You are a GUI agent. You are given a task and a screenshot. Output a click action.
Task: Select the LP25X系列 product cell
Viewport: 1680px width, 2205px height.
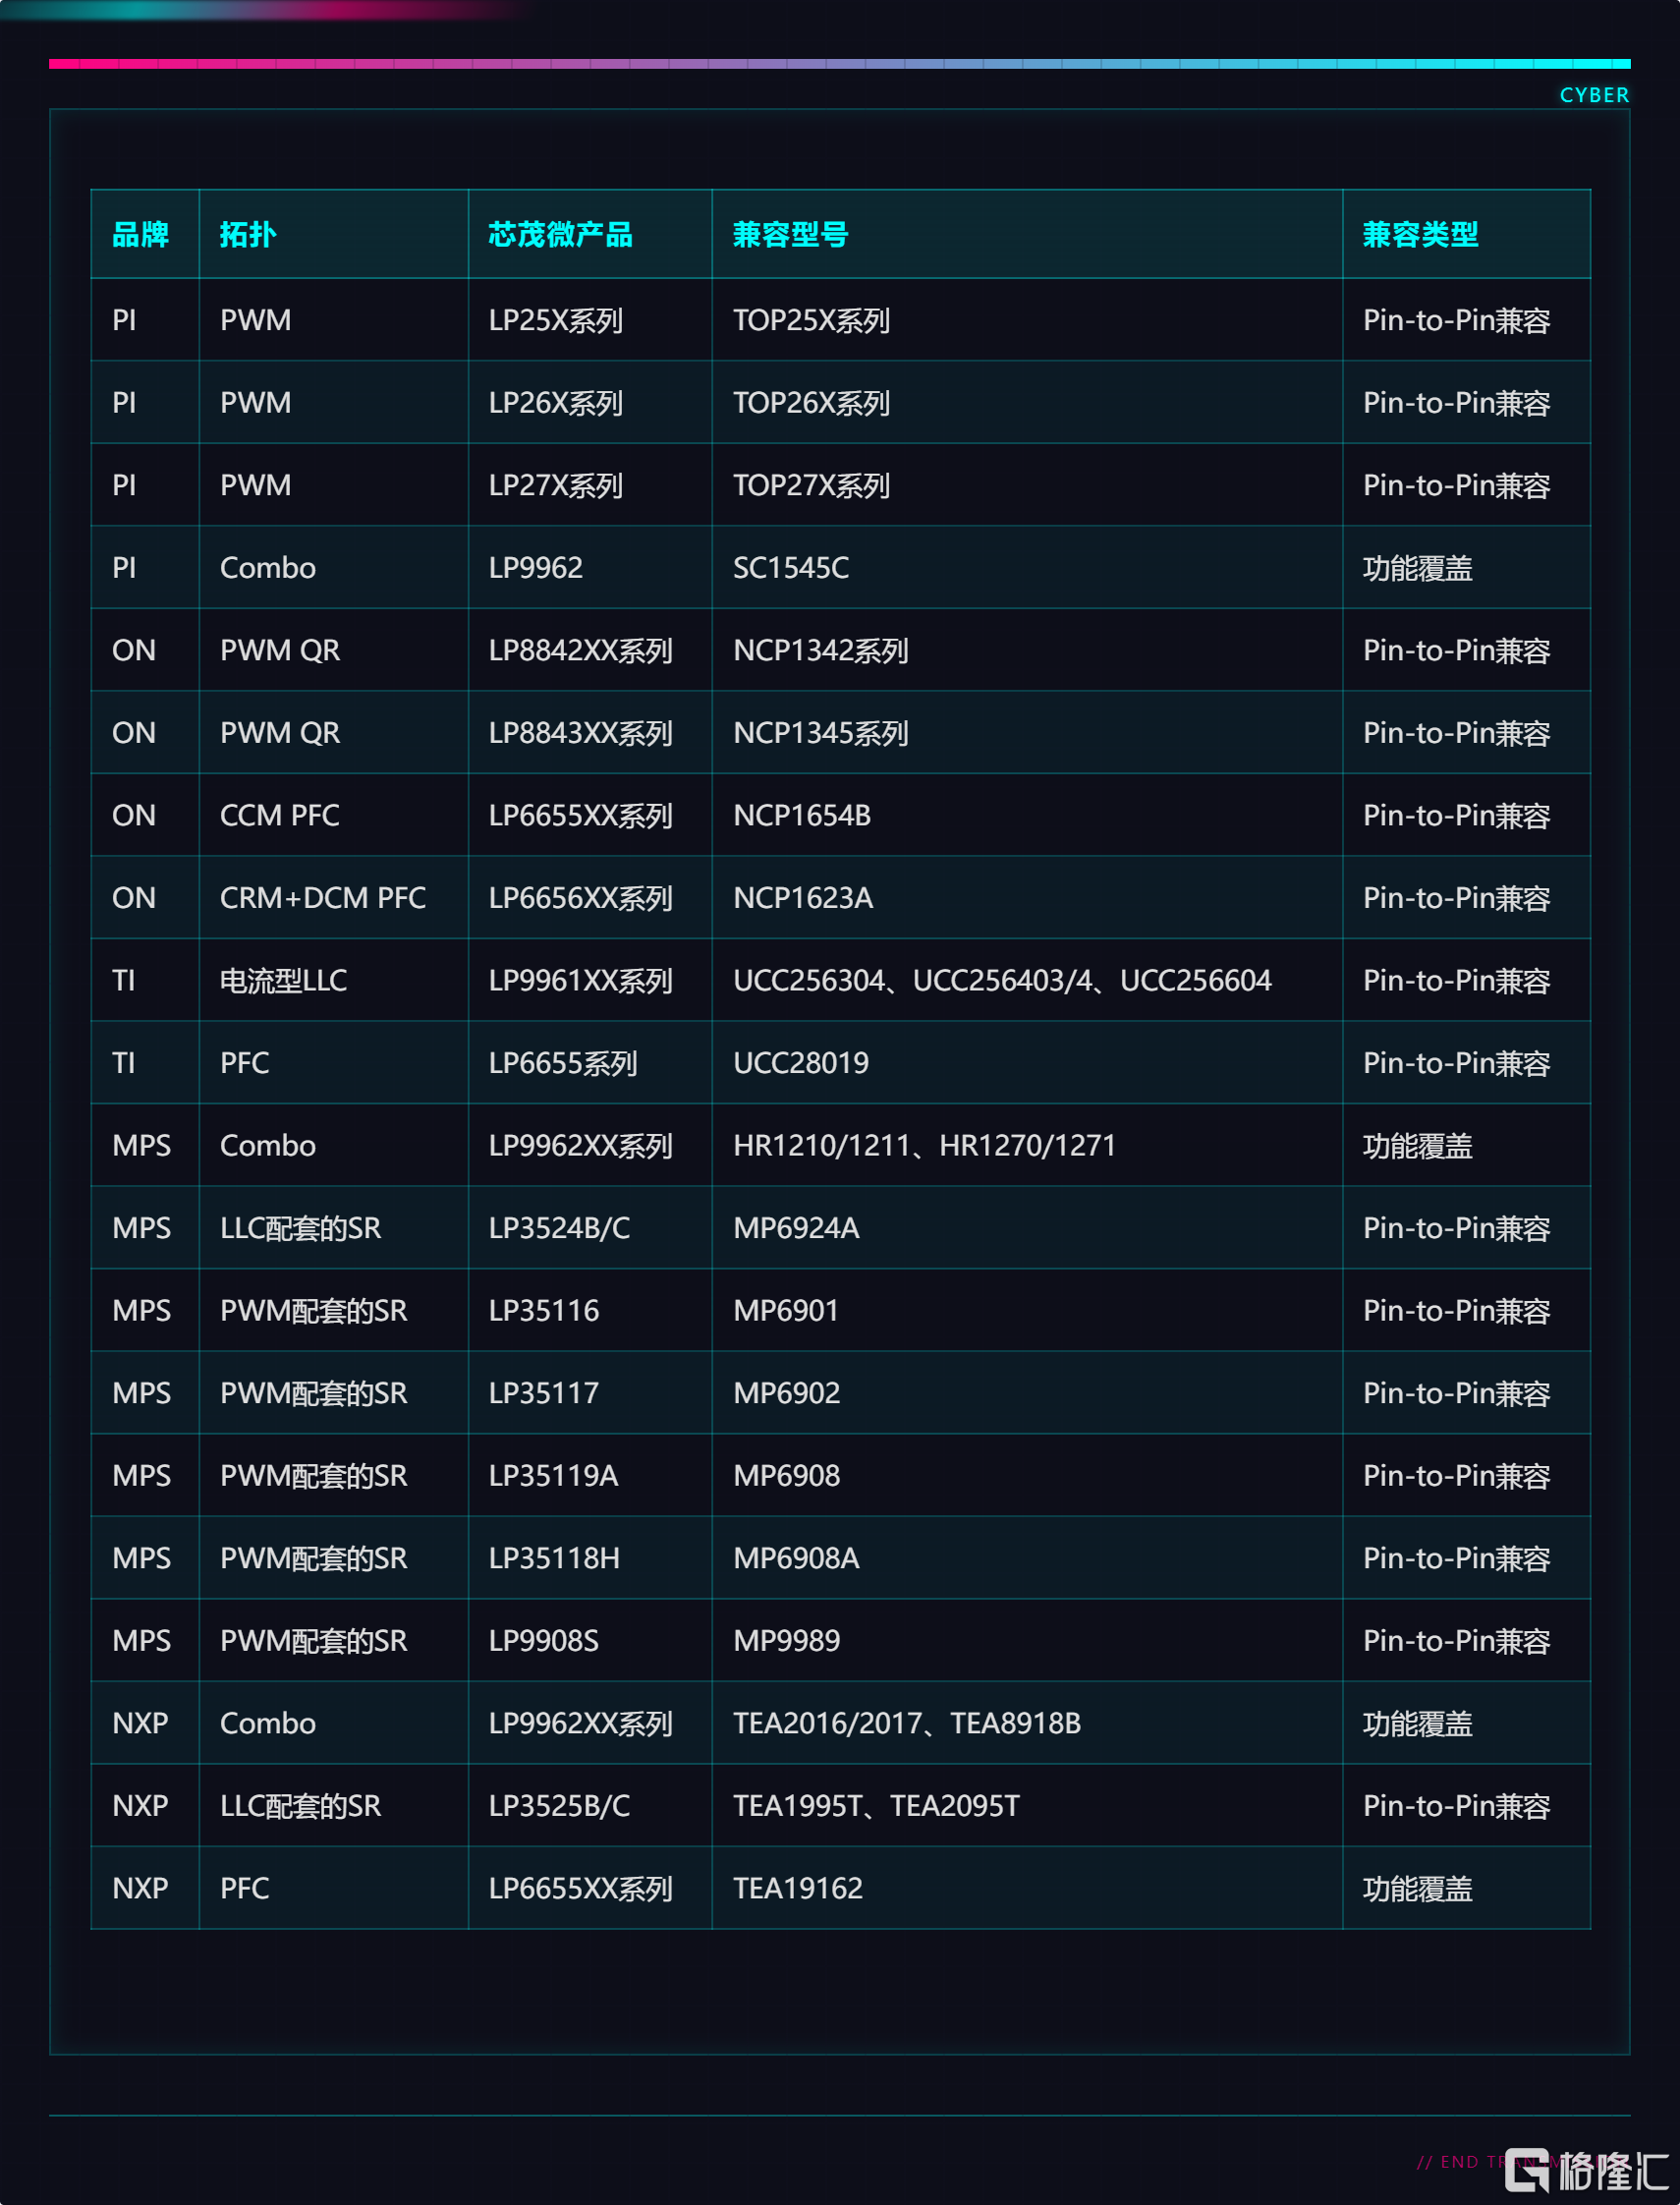point(556,320)
